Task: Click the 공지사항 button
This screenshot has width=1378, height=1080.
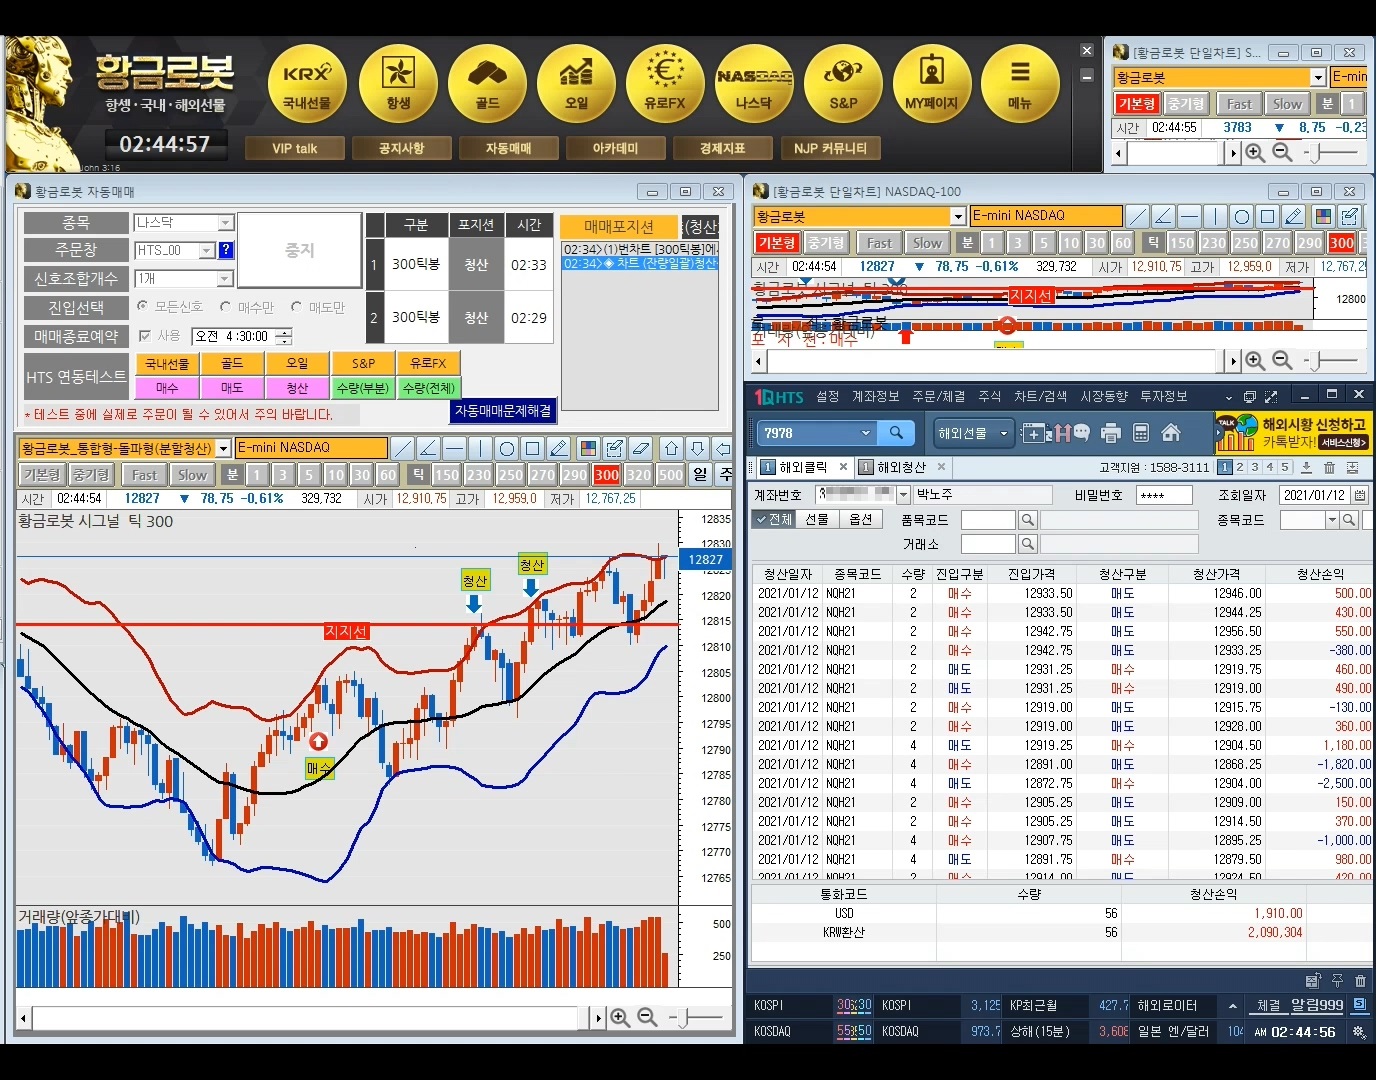Action: pos(401,148)
